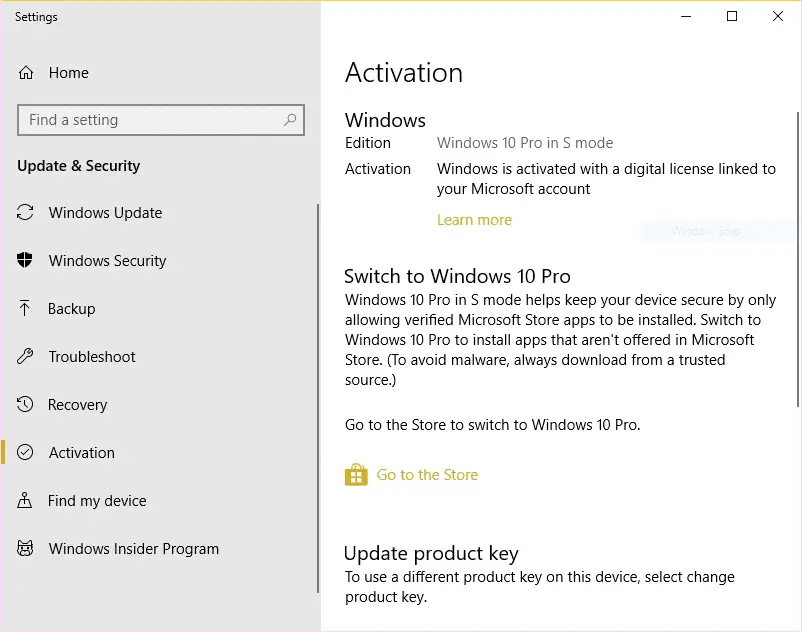
Task: Click the Home house icon
Action: point(26,73)
